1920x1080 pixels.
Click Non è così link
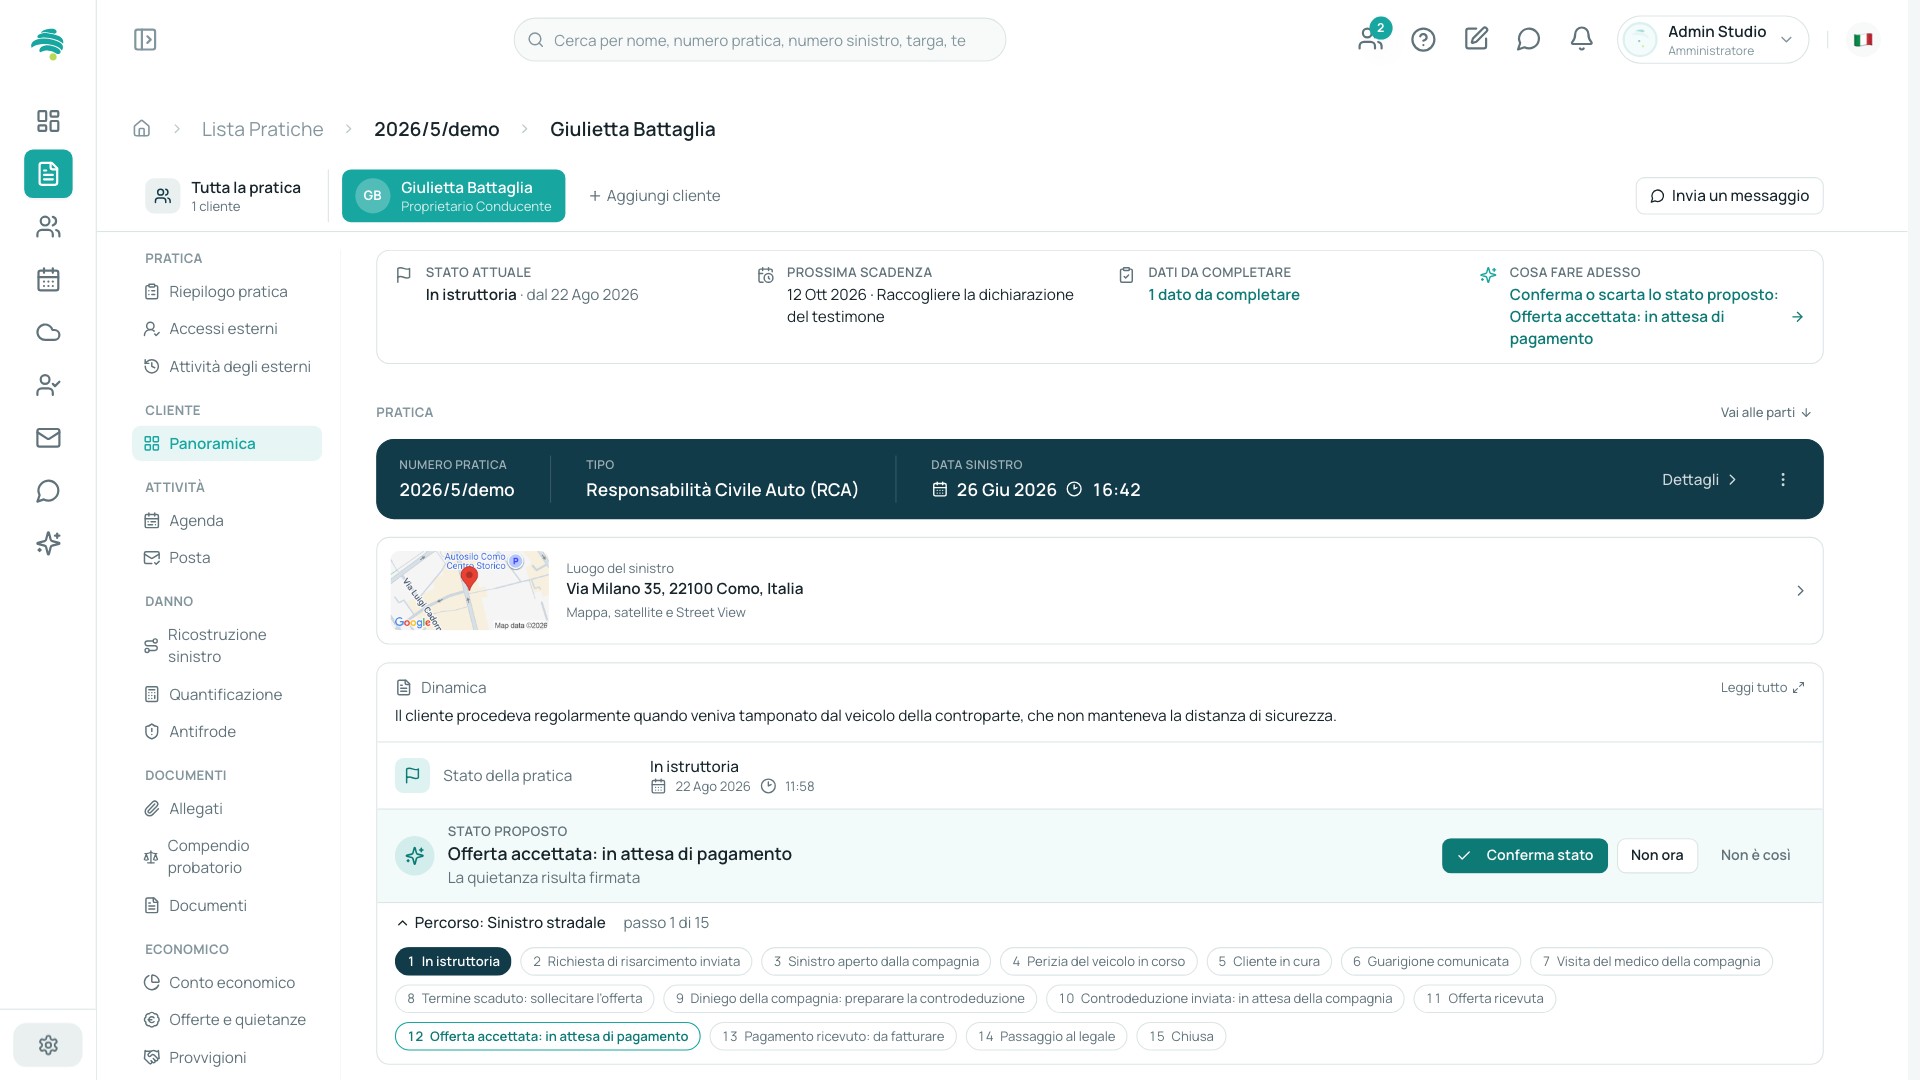click(x=1755, y=856)
